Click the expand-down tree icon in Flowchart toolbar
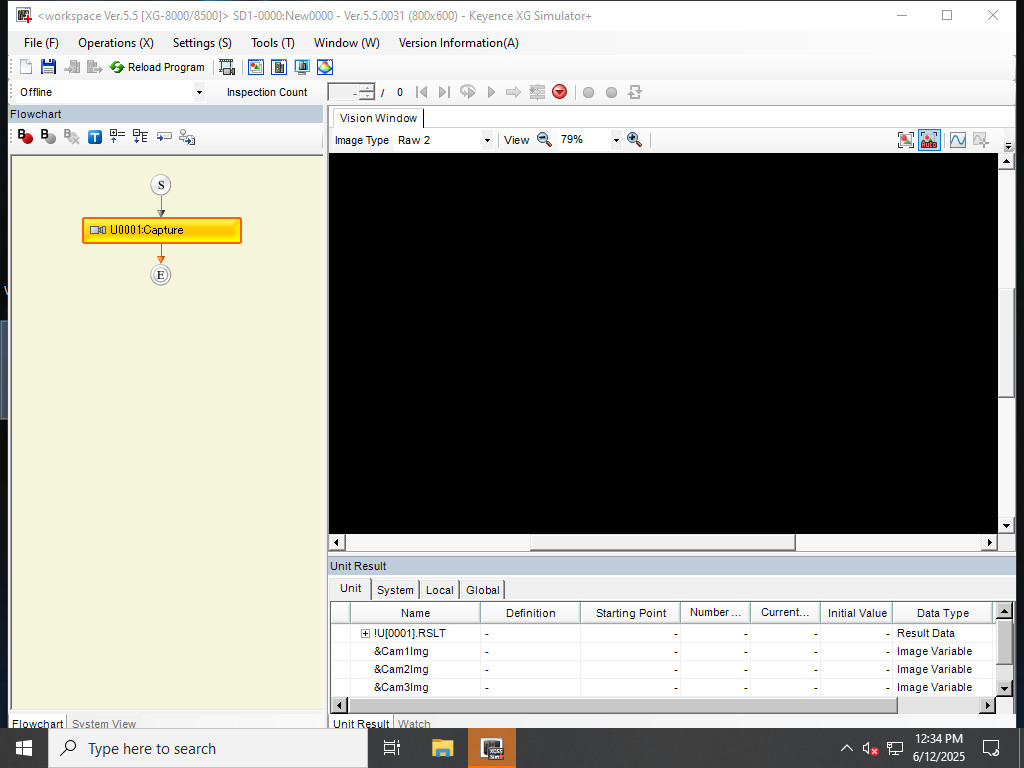1024x768 pixels. (x=140, y=136)
